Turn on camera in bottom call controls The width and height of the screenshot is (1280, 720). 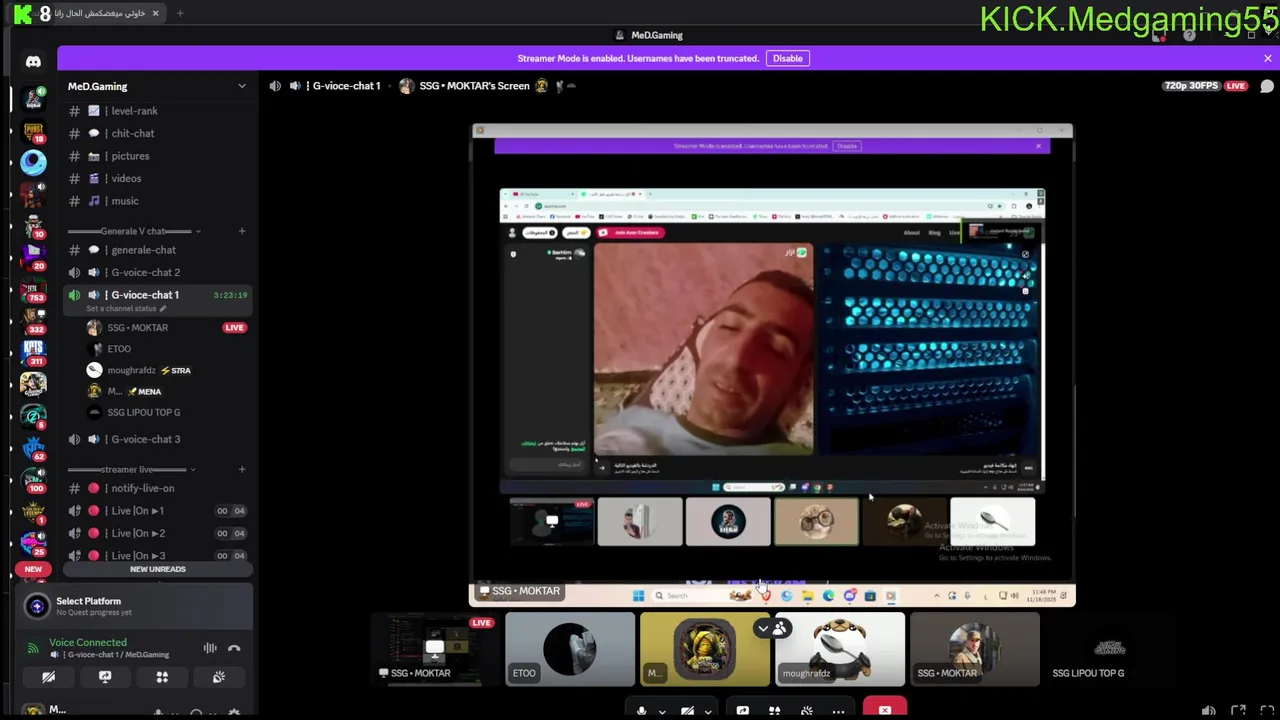(687, 711)
